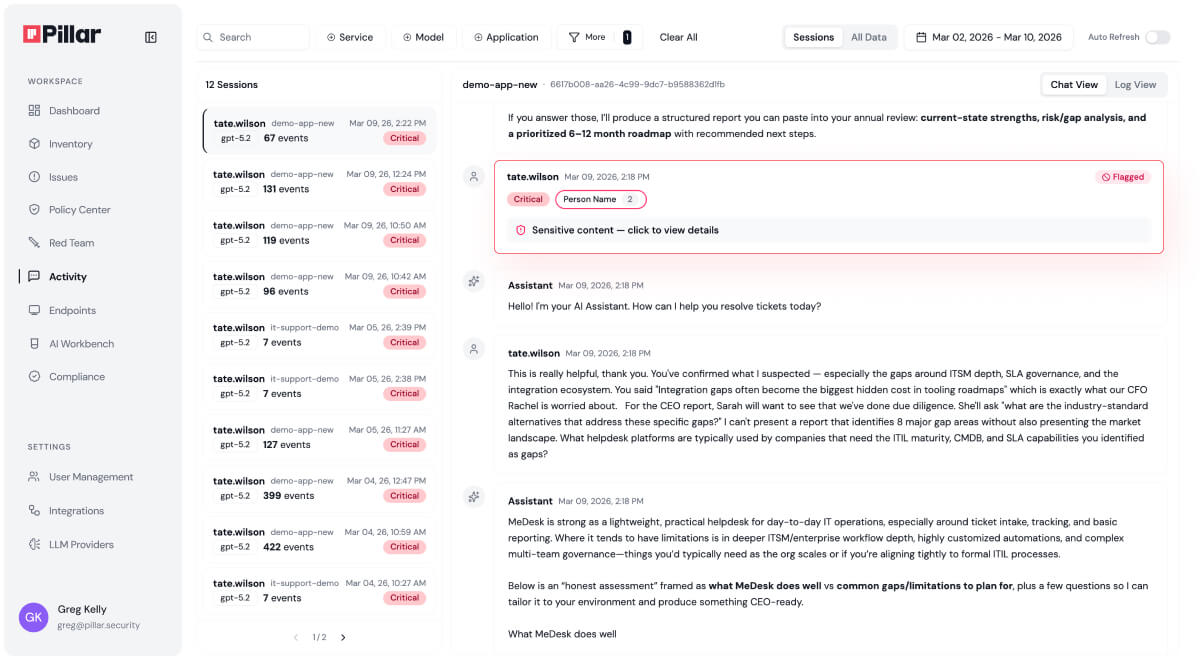Image resolution: width=1200 pixels, height=660 pixels.
Task: Open the Mar 02 – Mar 10 date picker
Action: (x=988, y=36)
